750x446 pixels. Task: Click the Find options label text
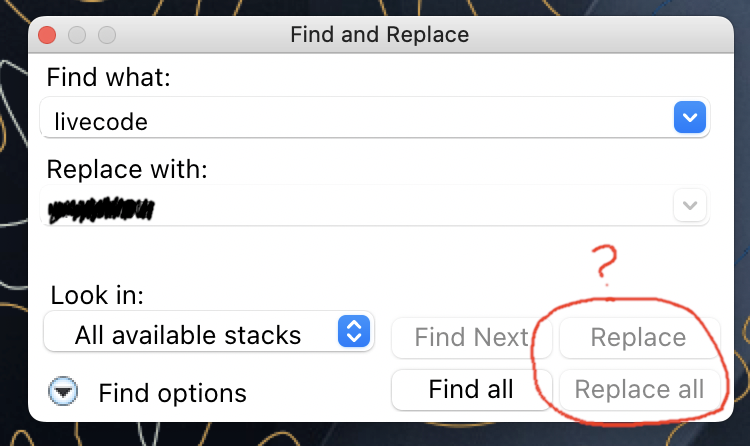pos(172,393)
